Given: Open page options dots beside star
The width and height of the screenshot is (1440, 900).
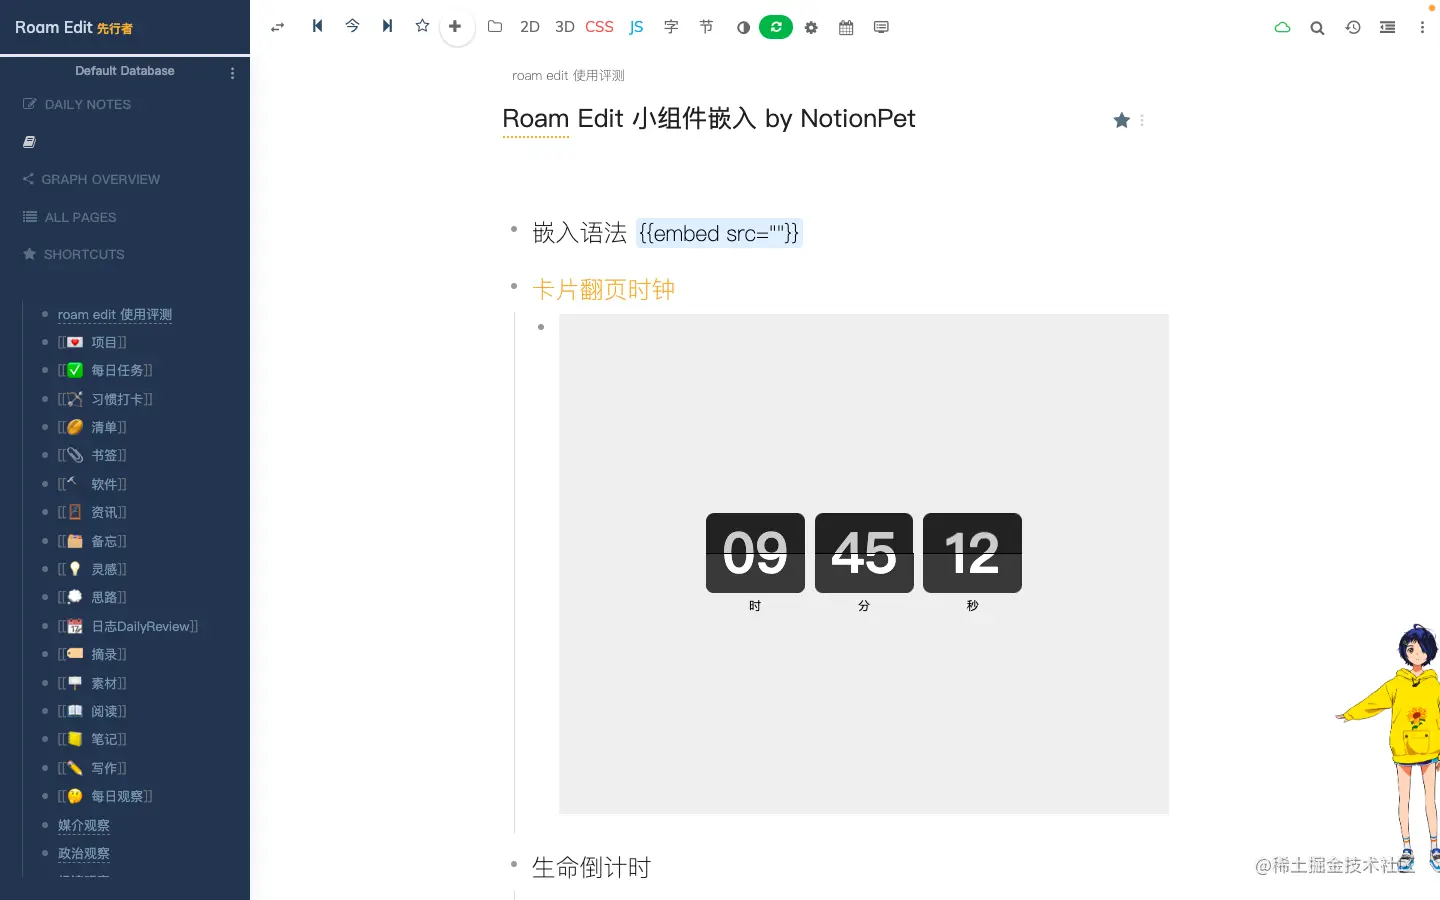Looking at the screenshot, I should point(1142,120).
